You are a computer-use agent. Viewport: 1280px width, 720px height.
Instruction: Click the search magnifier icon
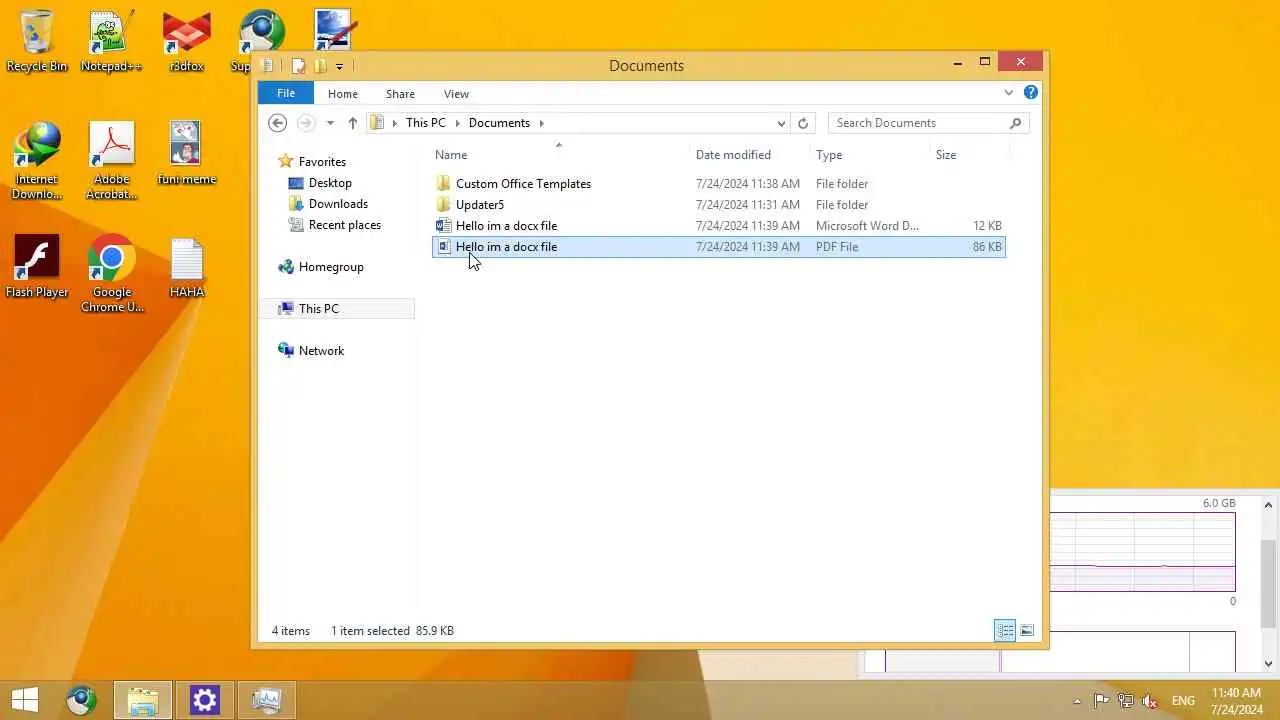1015,123
